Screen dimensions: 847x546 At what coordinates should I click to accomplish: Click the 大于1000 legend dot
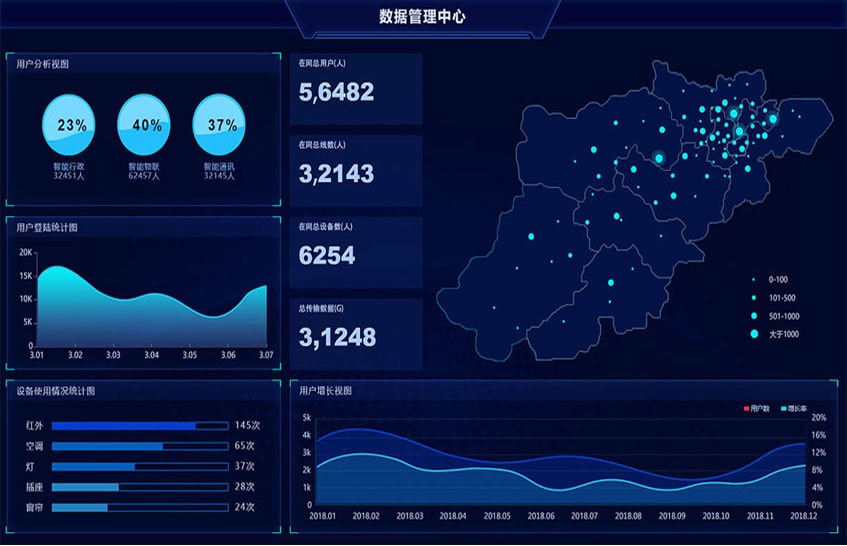[754, 333]
